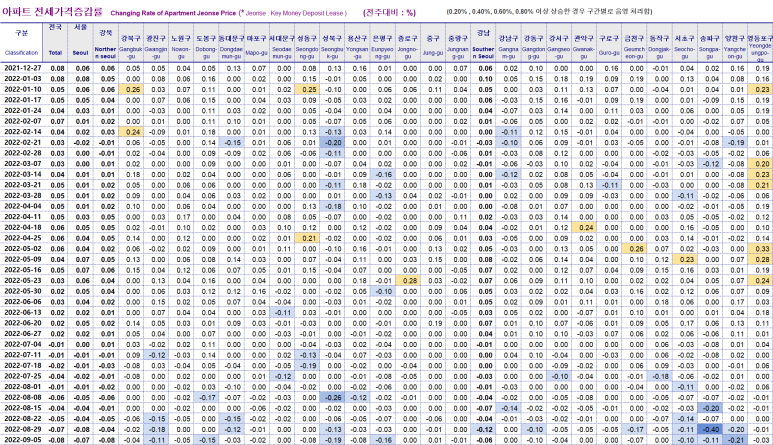The image size is (773, 445).
Task: Select date cell 2022-05-23
Action: [x=22, y=281]
